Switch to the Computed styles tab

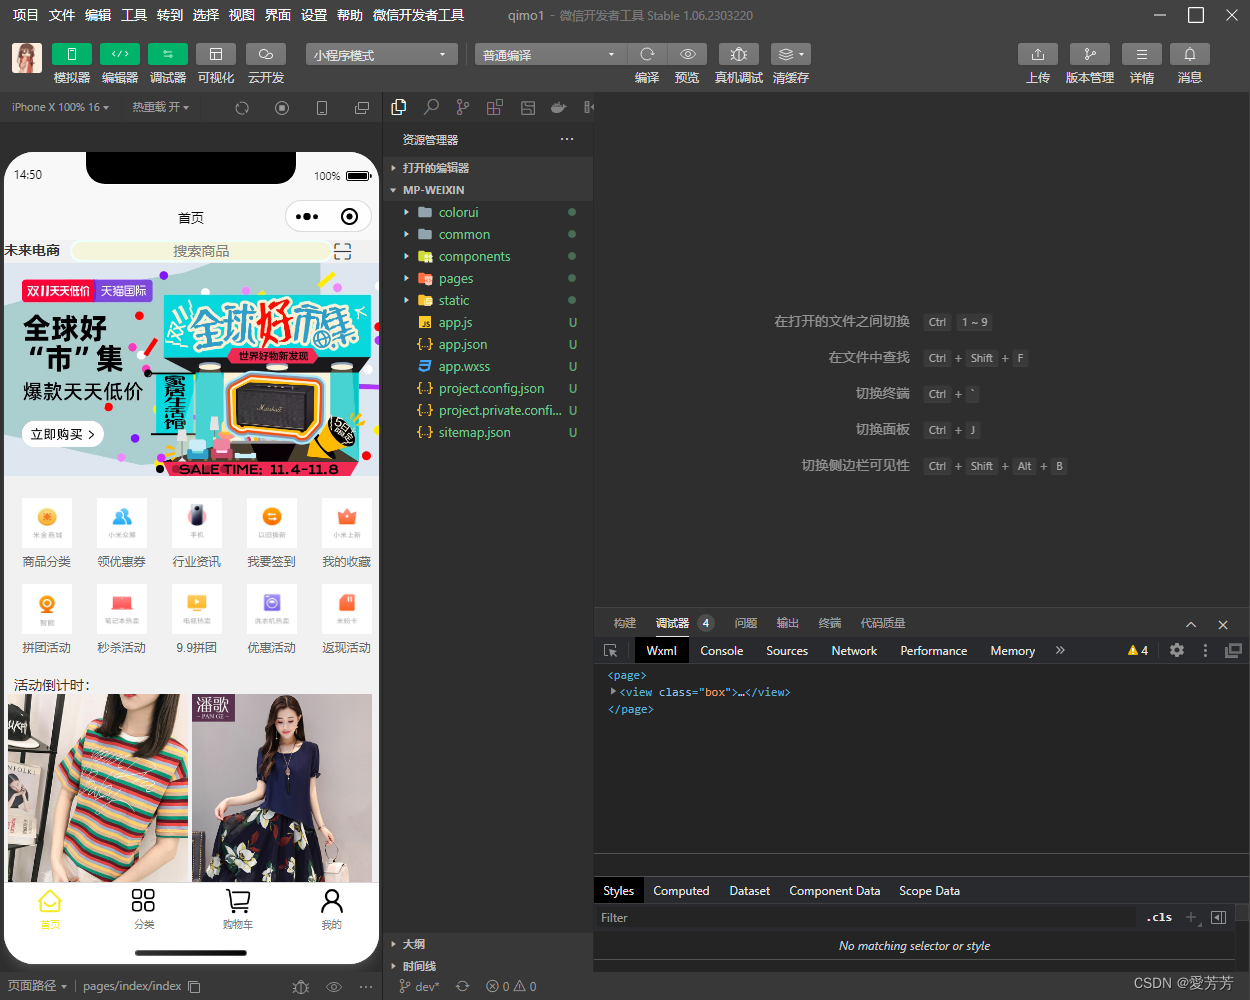681,890
